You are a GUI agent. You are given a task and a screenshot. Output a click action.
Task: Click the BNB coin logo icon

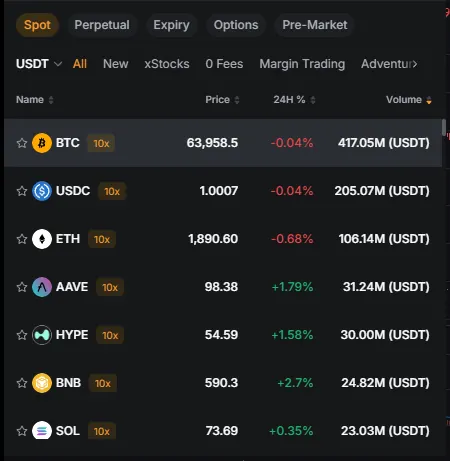tap(42, 383)
